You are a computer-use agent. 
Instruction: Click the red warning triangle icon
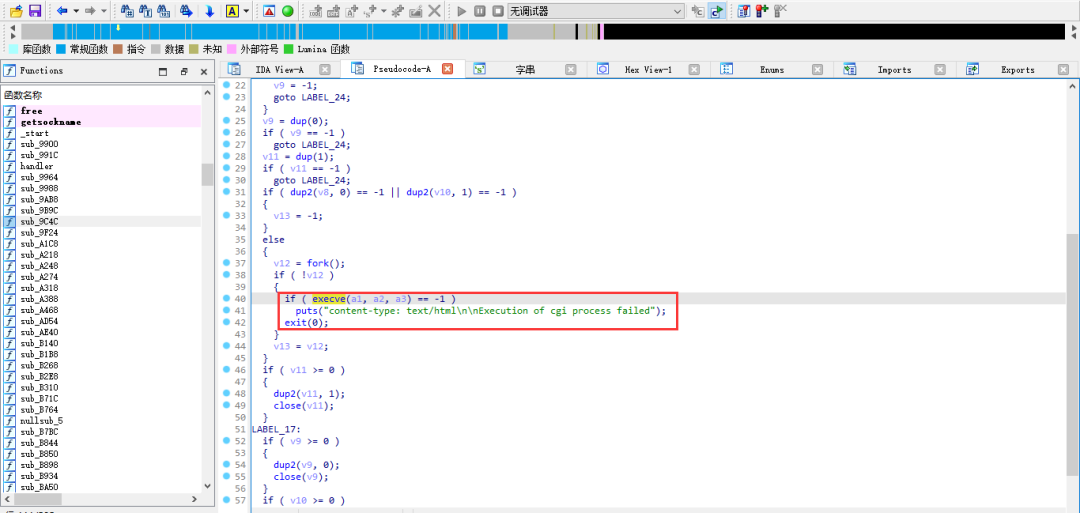[269, 10]
